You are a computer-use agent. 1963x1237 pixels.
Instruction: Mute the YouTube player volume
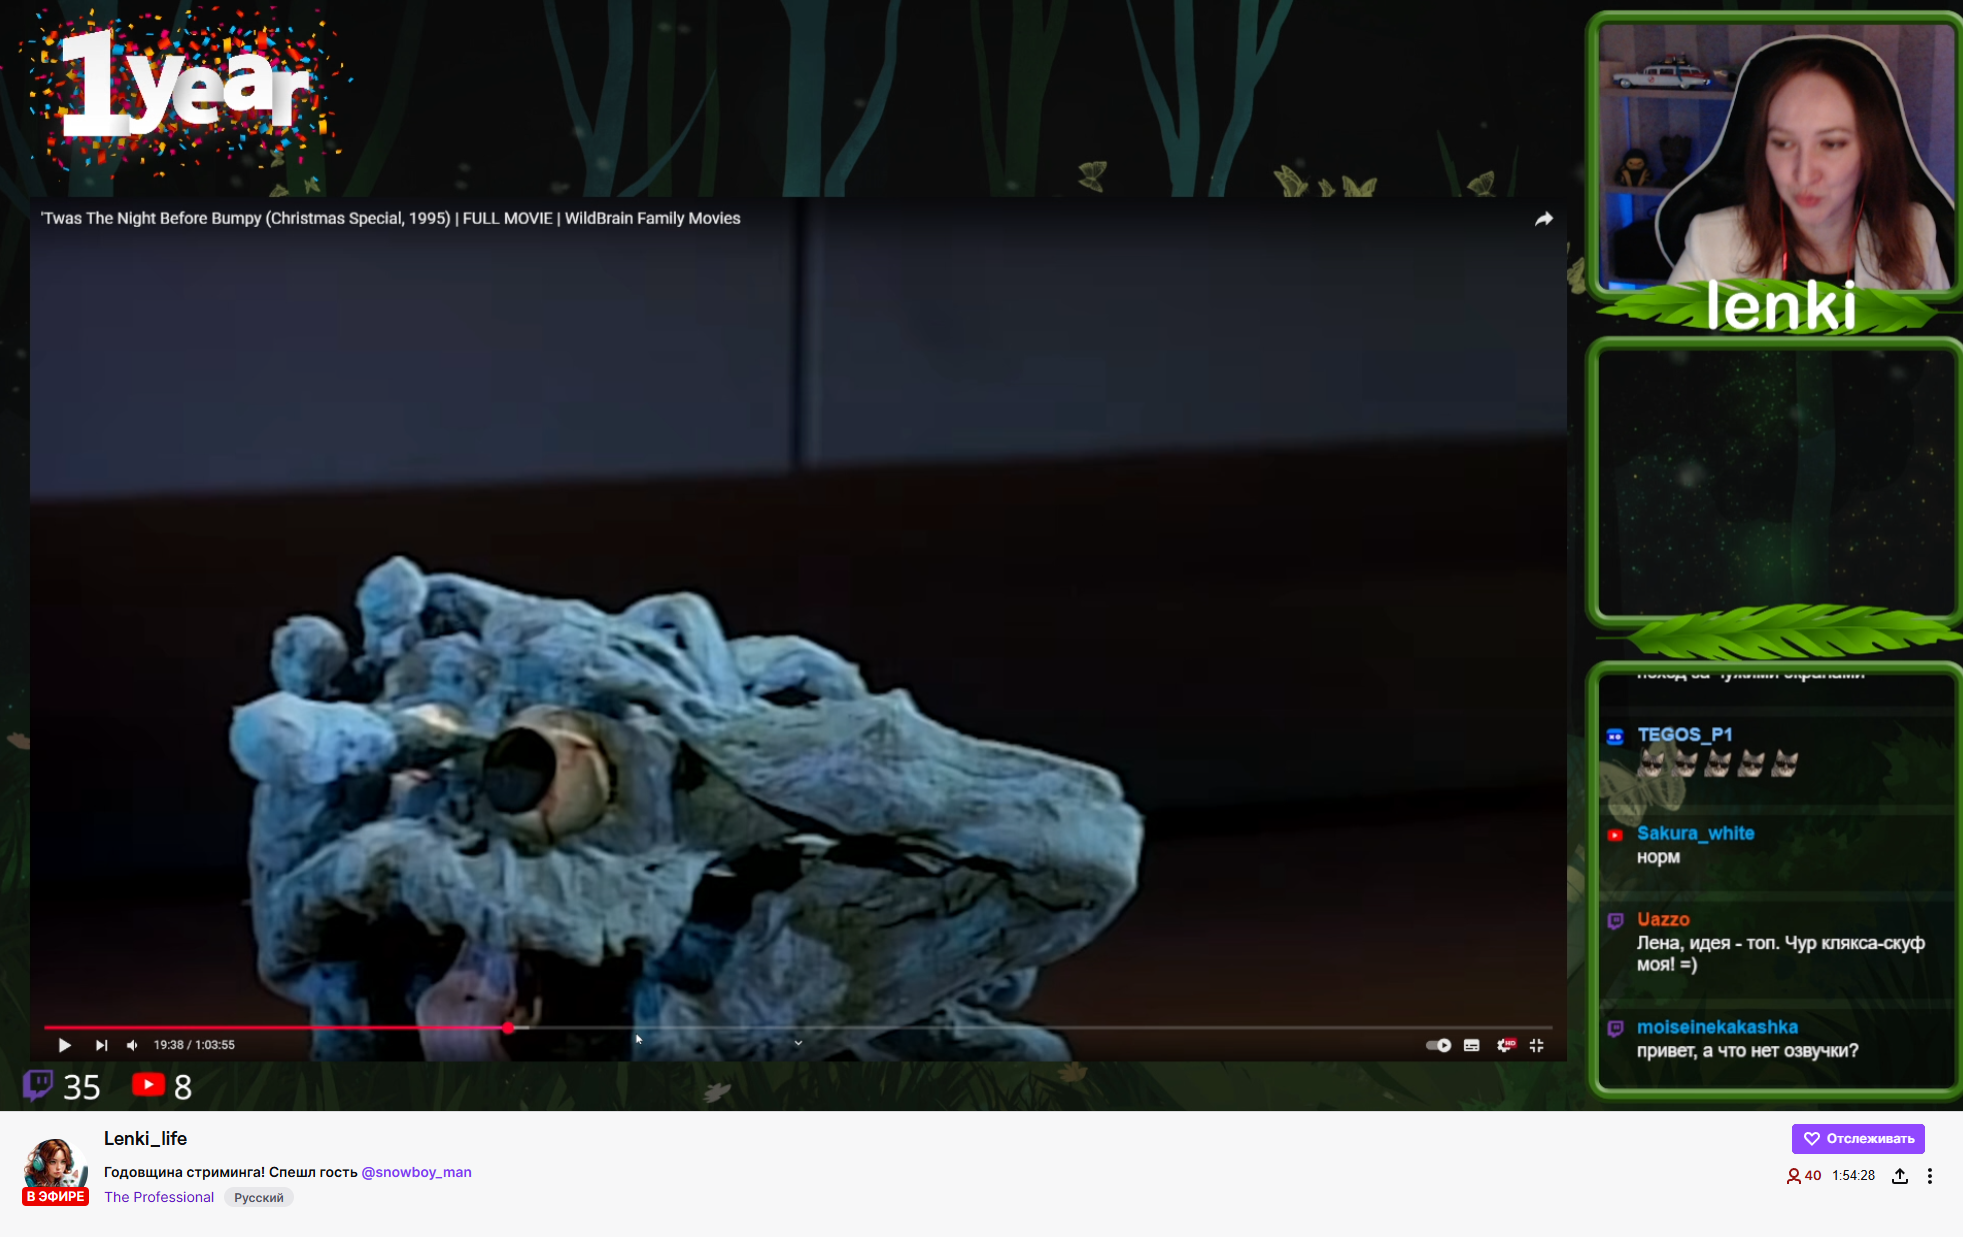[x=132, y=1045]
